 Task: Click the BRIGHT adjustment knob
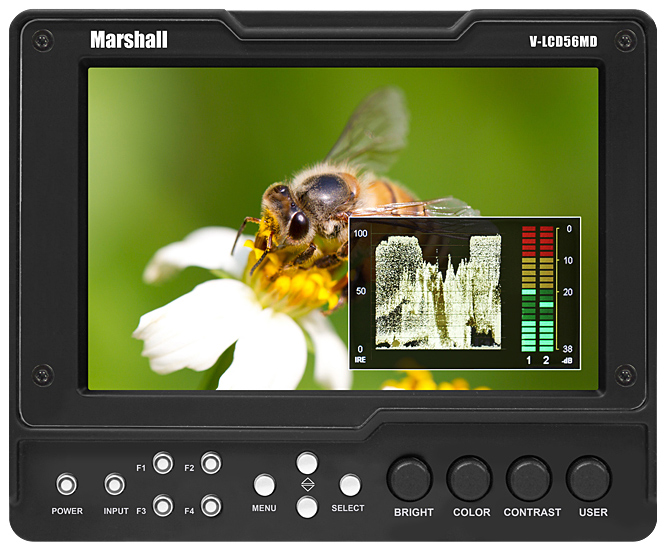pos(409,479)
